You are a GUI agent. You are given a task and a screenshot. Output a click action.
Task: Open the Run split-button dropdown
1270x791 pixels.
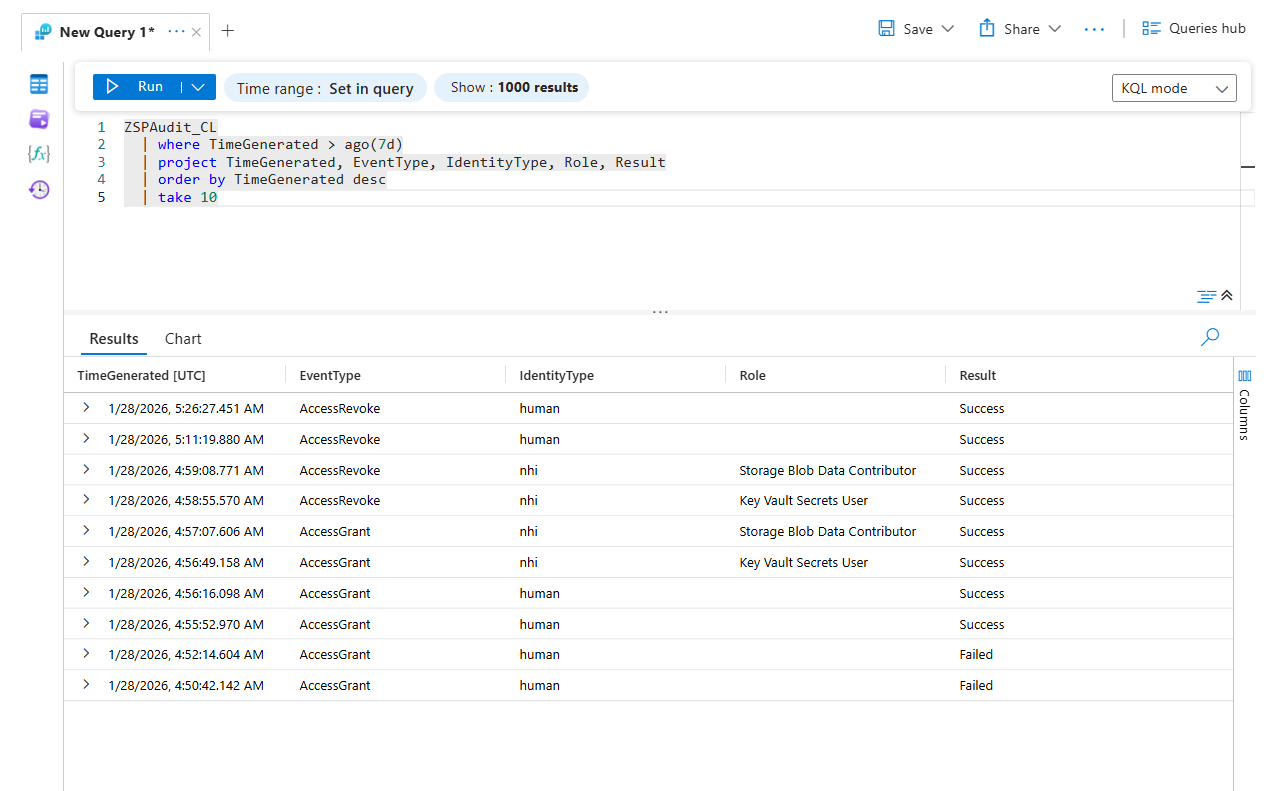click(x=197, y=86)
